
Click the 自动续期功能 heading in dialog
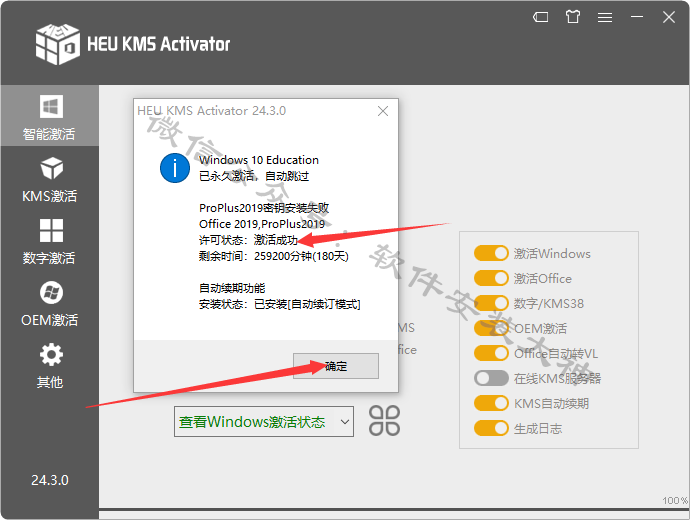point(232,288)
